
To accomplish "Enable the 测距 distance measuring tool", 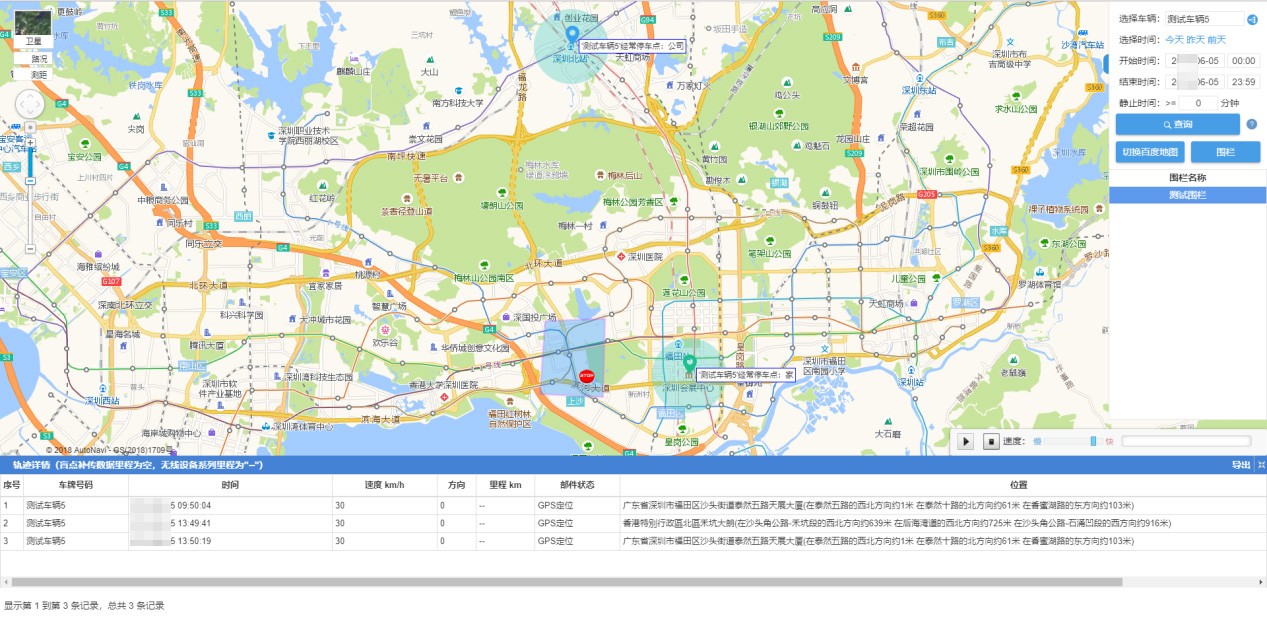I will coord(40,74).
